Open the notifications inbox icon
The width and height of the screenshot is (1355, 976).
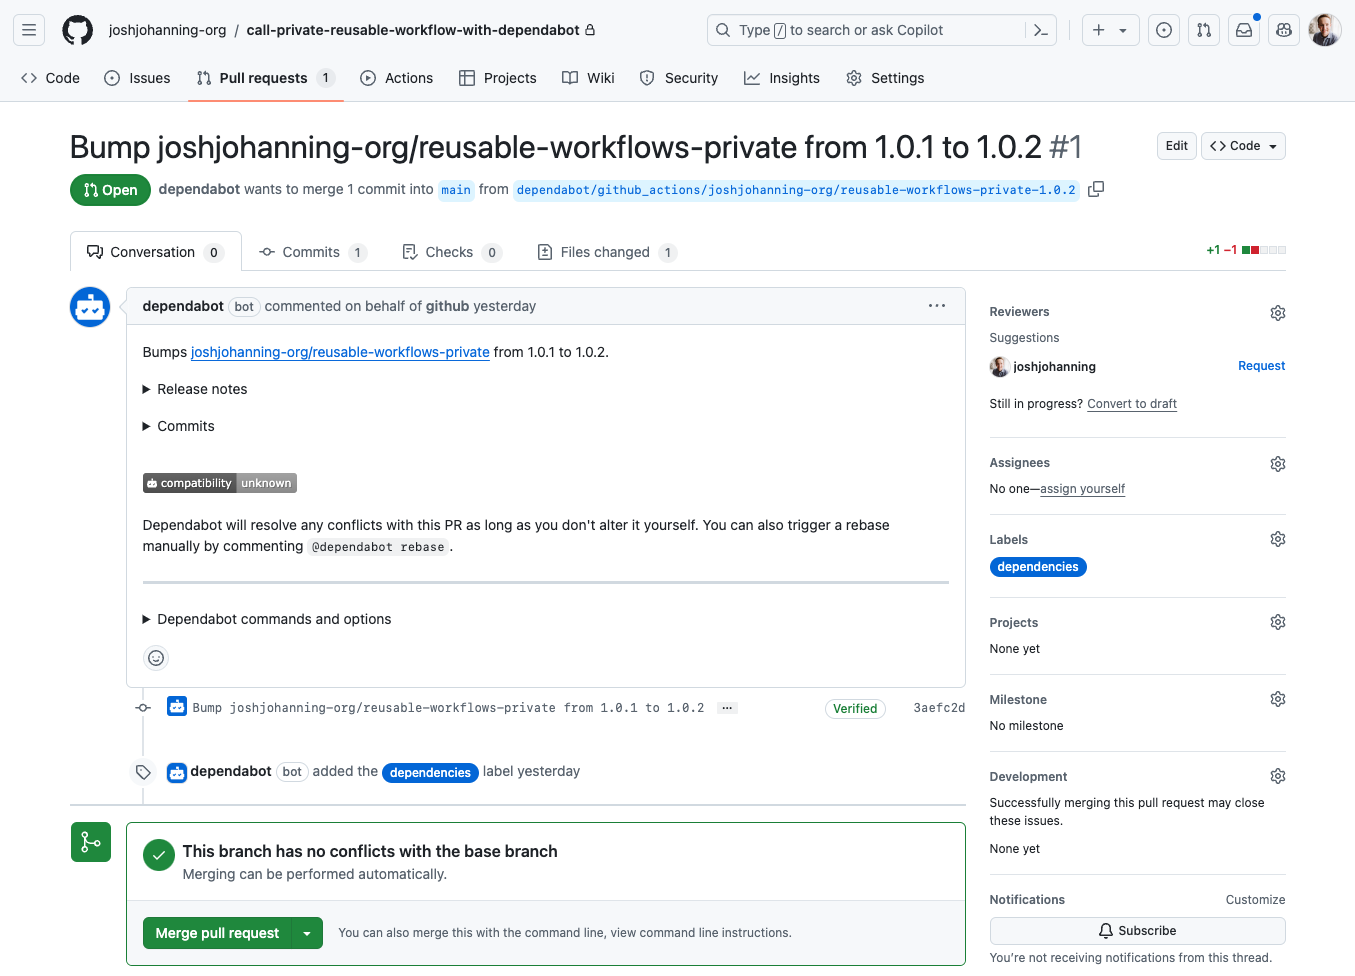pyautogui.click(x=1244, y=30)
